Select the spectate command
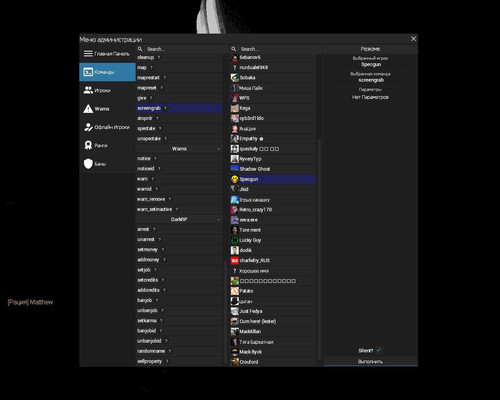 pyautogui.click(x=179, y=128)
